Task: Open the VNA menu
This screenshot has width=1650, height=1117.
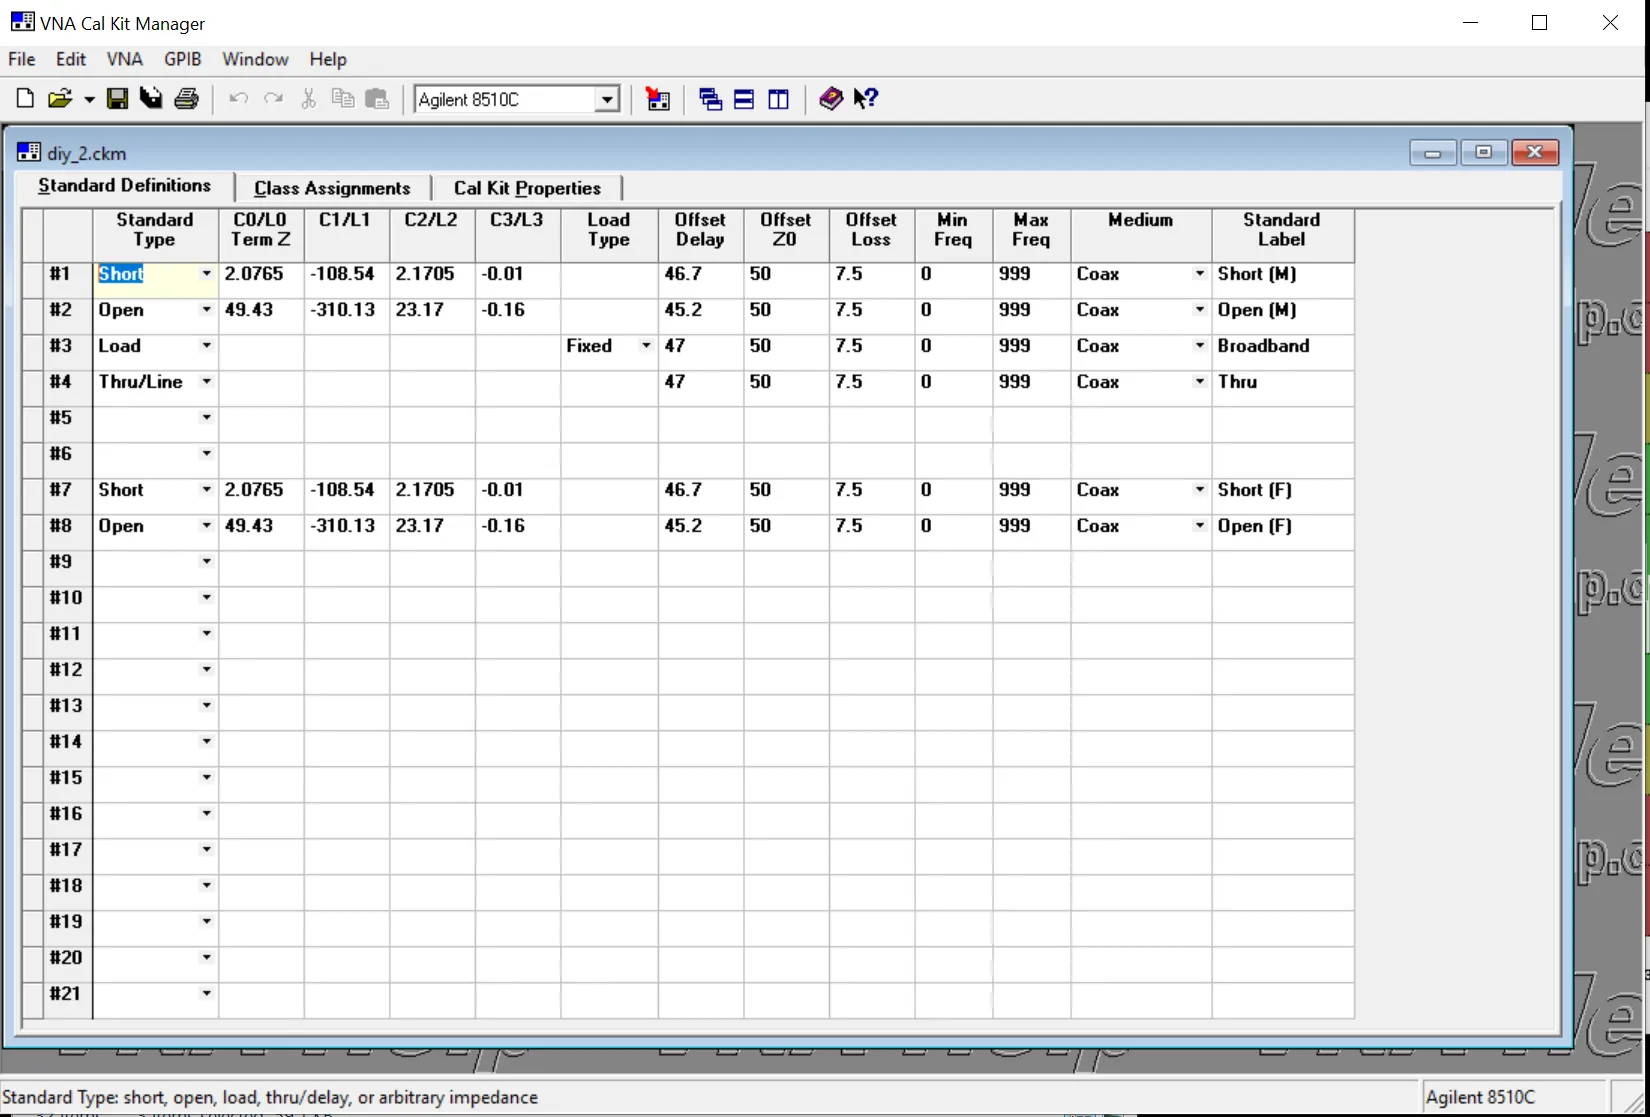Action: (x=125, y=59)
